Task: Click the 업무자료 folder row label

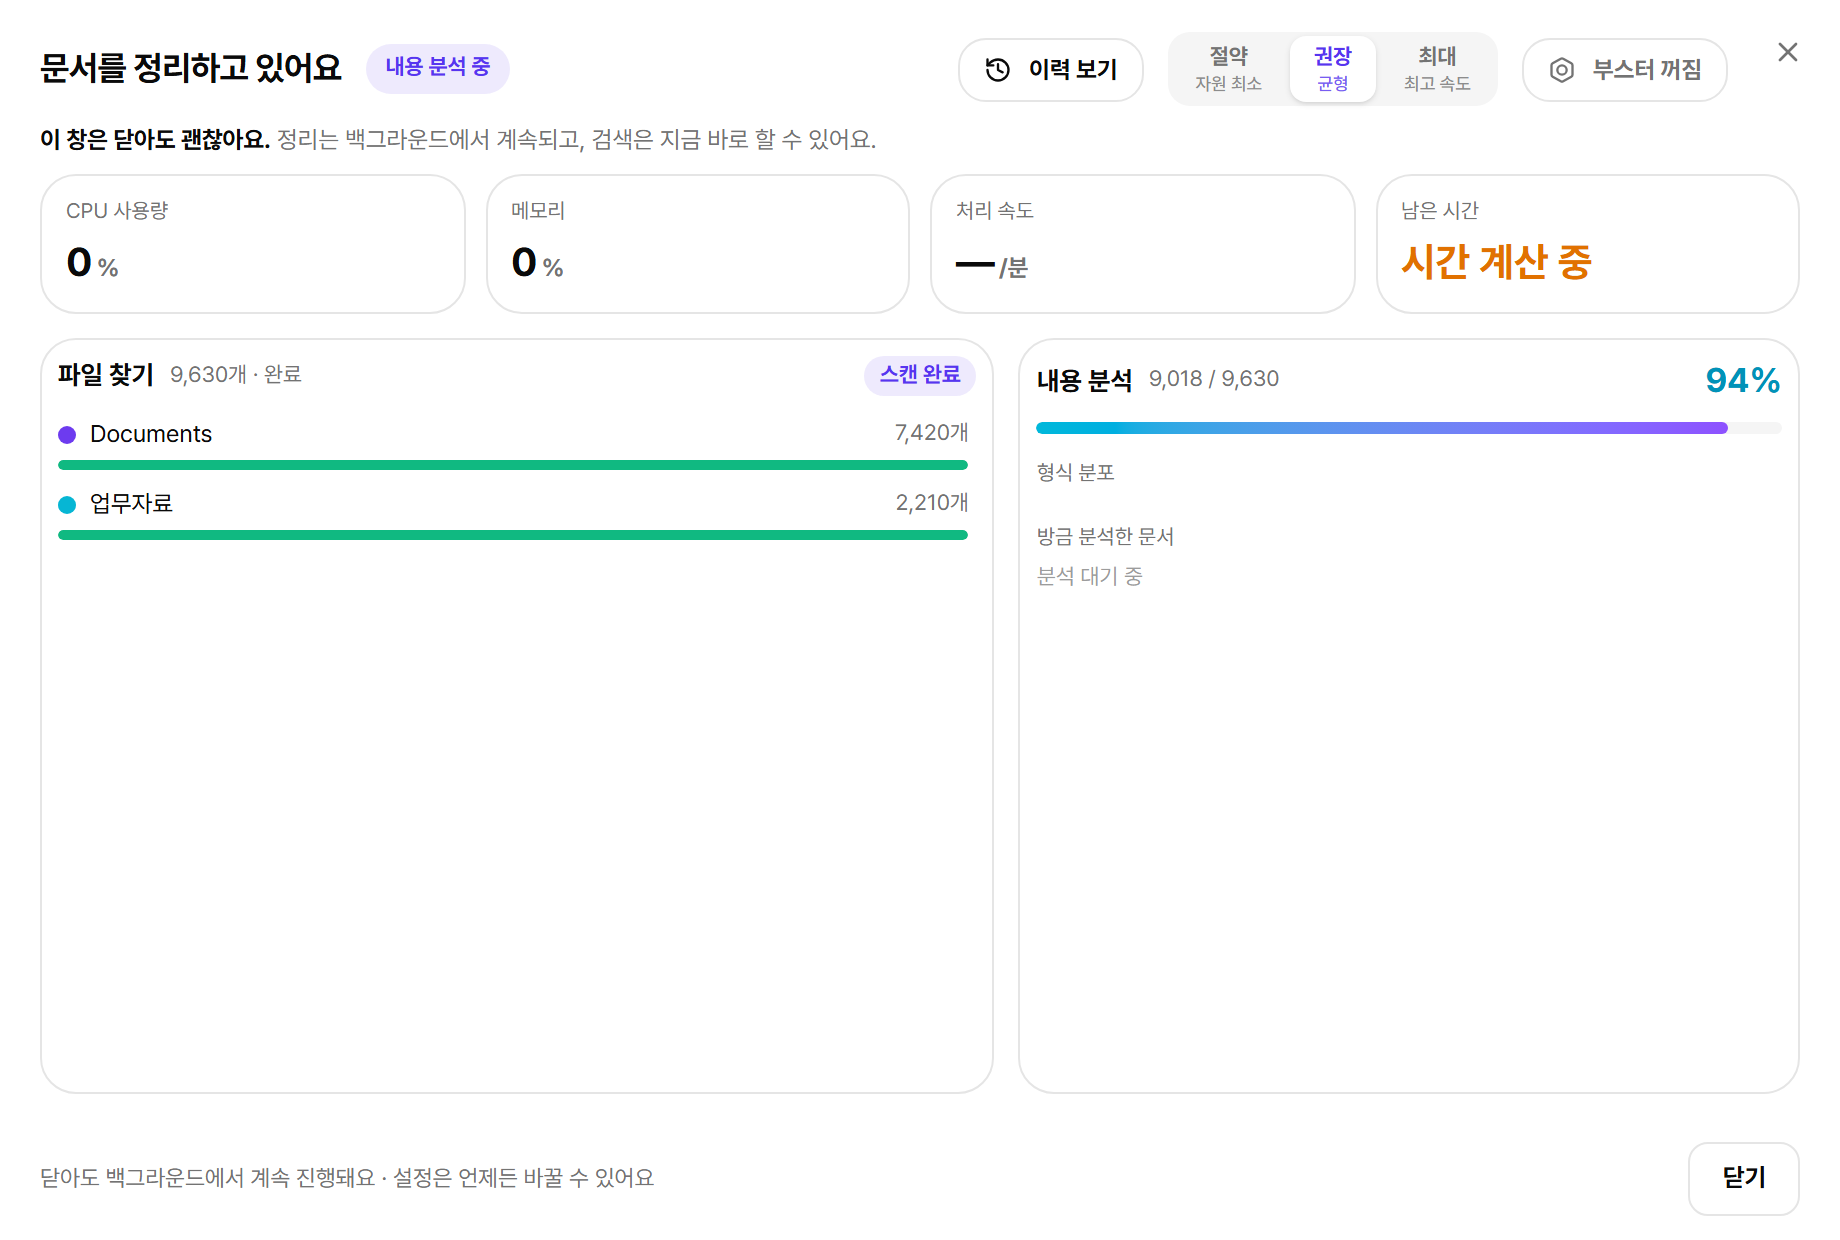Action: click(x=131, y=504)
